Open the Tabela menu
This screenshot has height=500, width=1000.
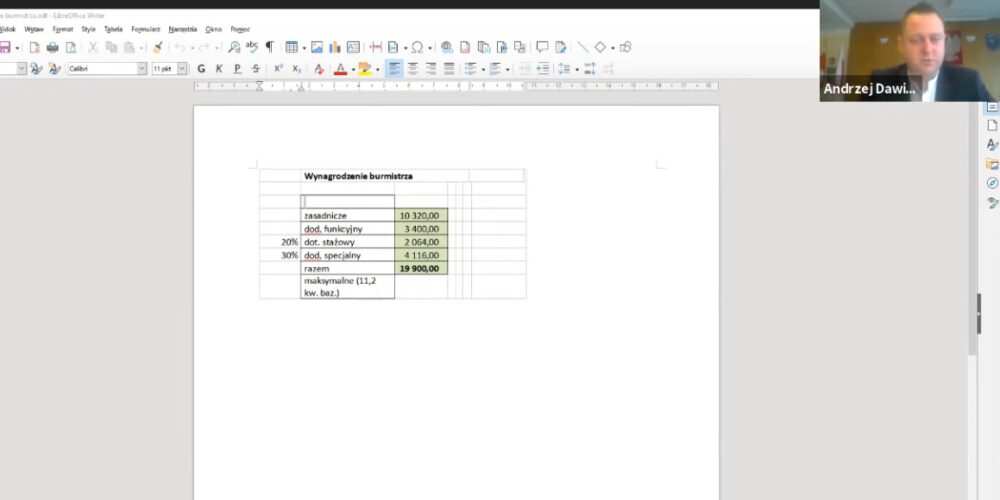113,29
